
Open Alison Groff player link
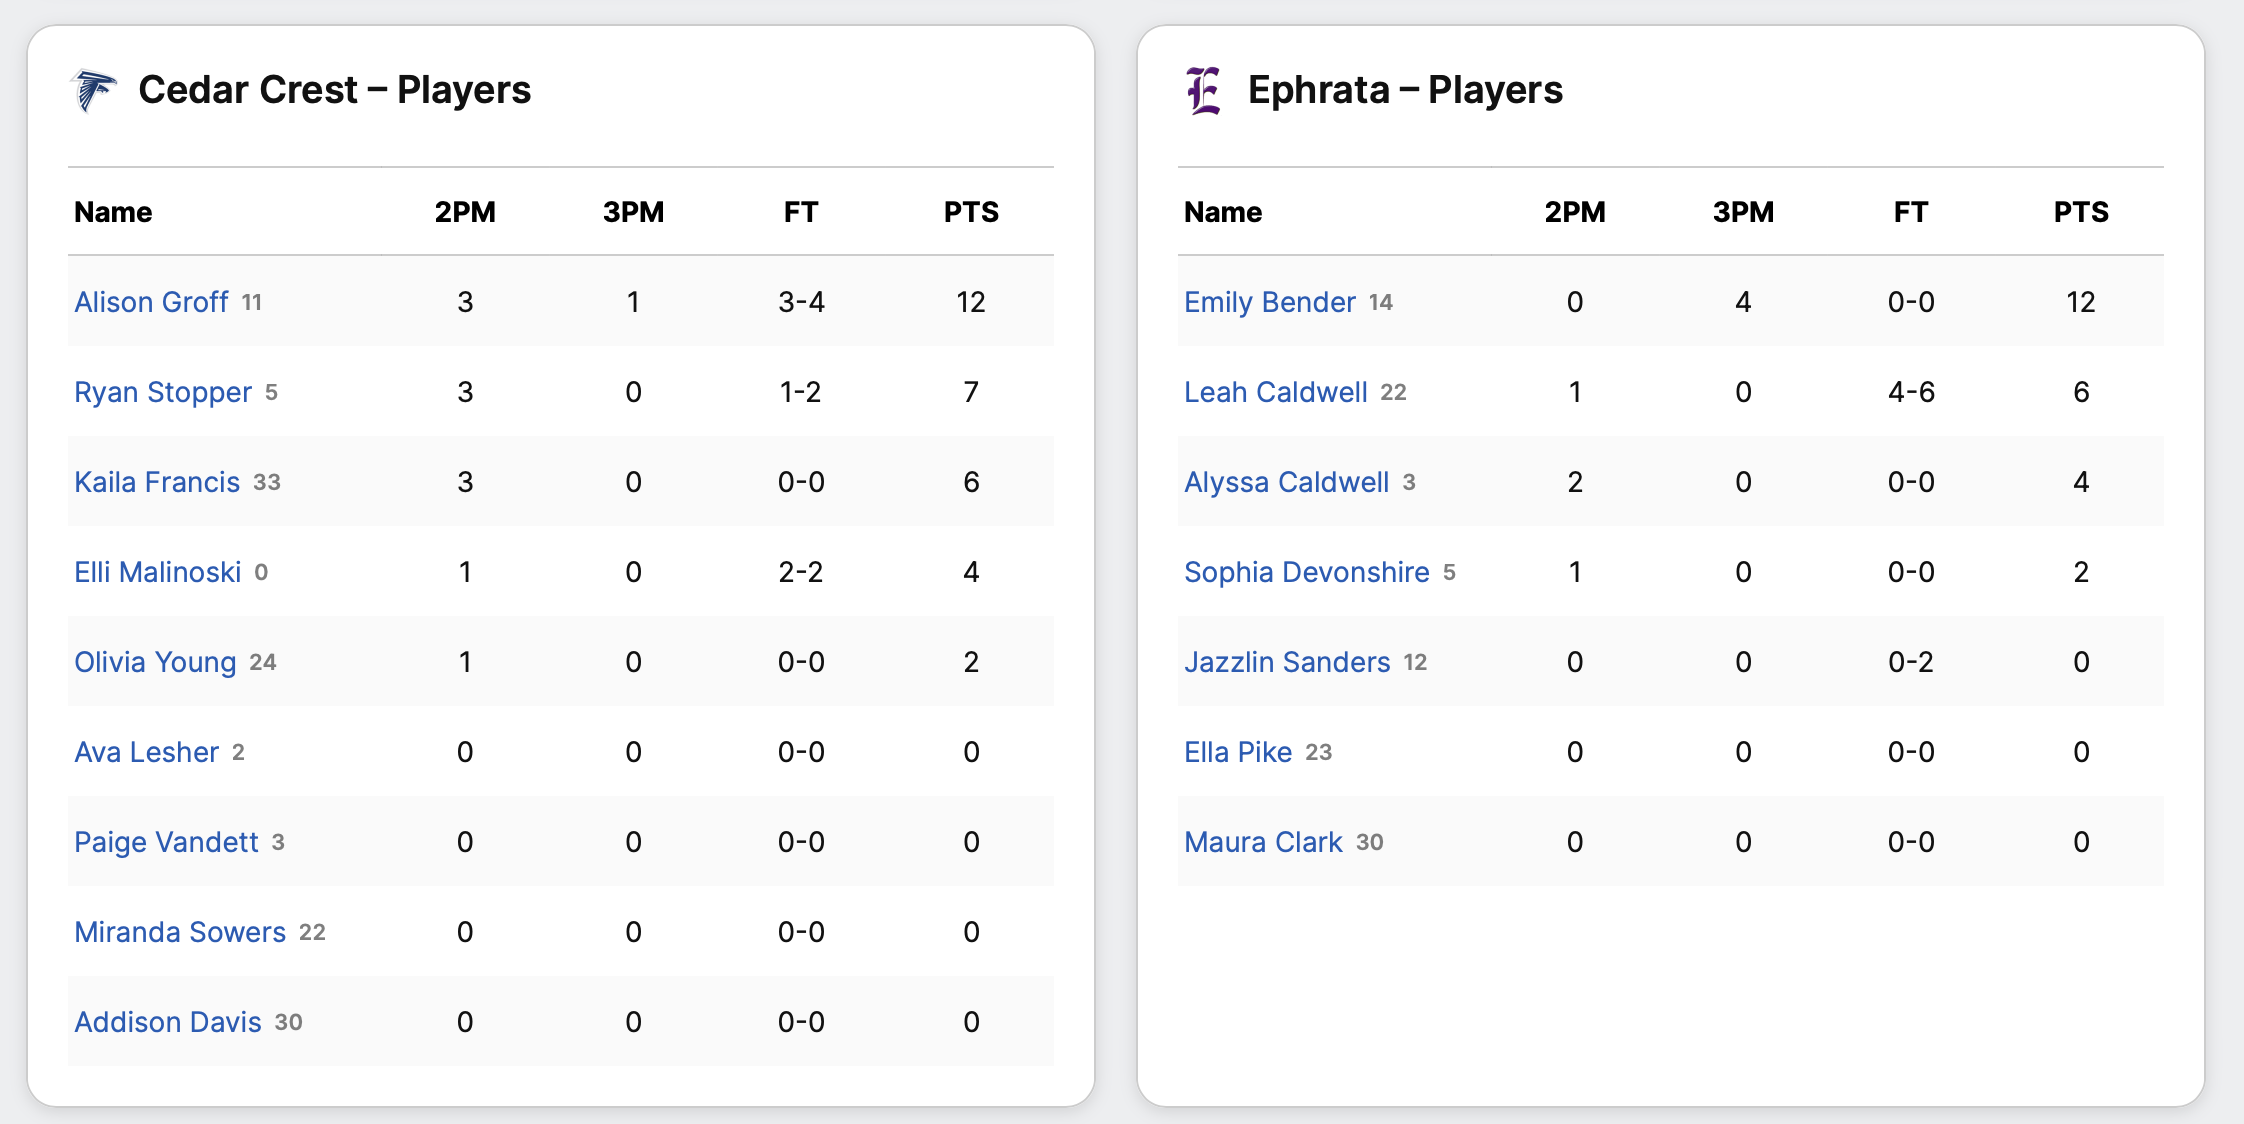pyautogui.click(x=151, y=302)
